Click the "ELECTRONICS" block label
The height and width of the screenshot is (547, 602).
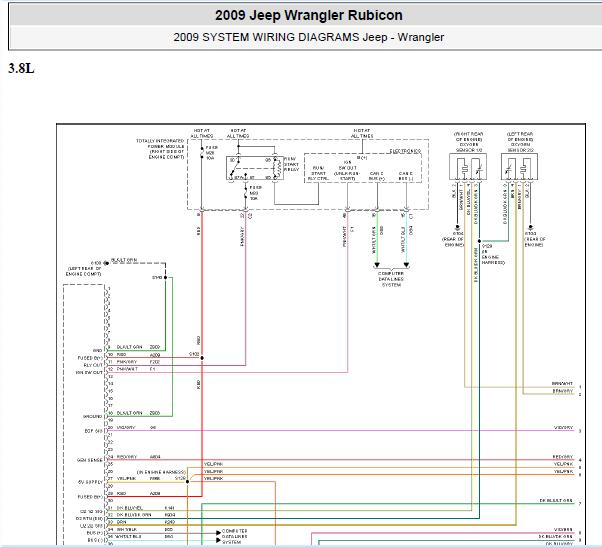point(405,151)
